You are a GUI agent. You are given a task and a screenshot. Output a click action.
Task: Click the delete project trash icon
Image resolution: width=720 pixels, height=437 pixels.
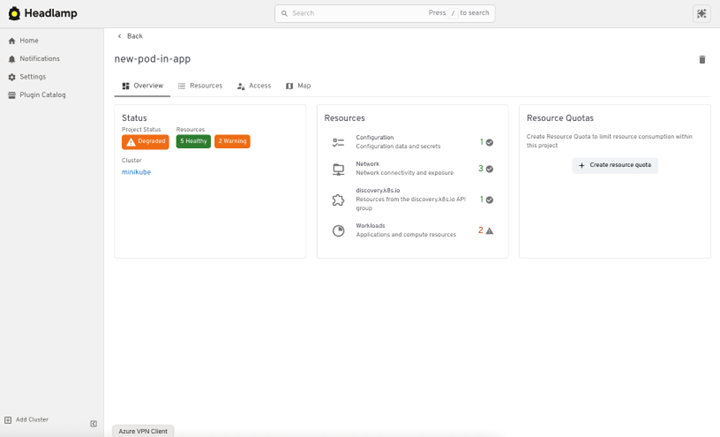(702, 60)
